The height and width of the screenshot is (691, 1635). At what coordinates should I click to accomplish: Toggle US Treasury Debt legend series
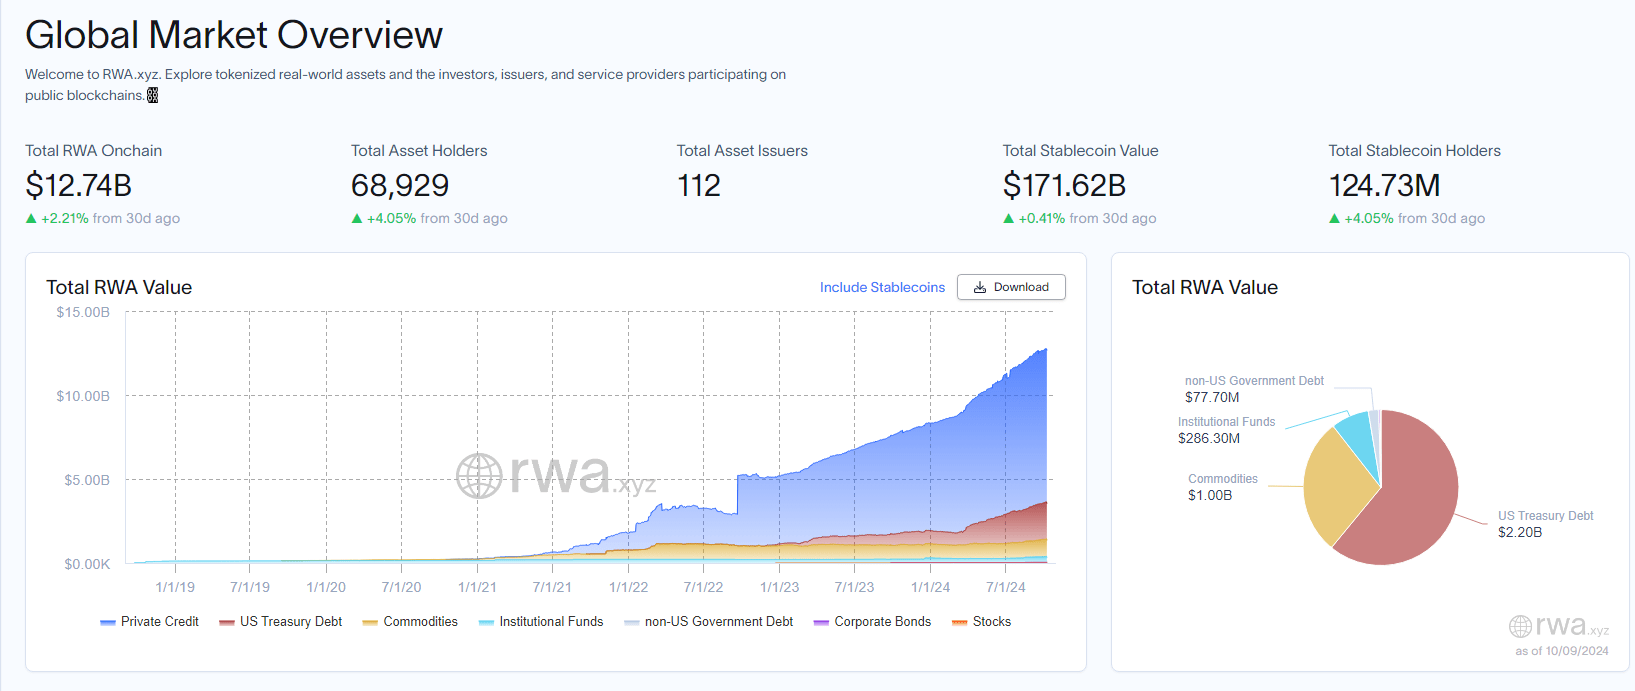click(280, 622)
